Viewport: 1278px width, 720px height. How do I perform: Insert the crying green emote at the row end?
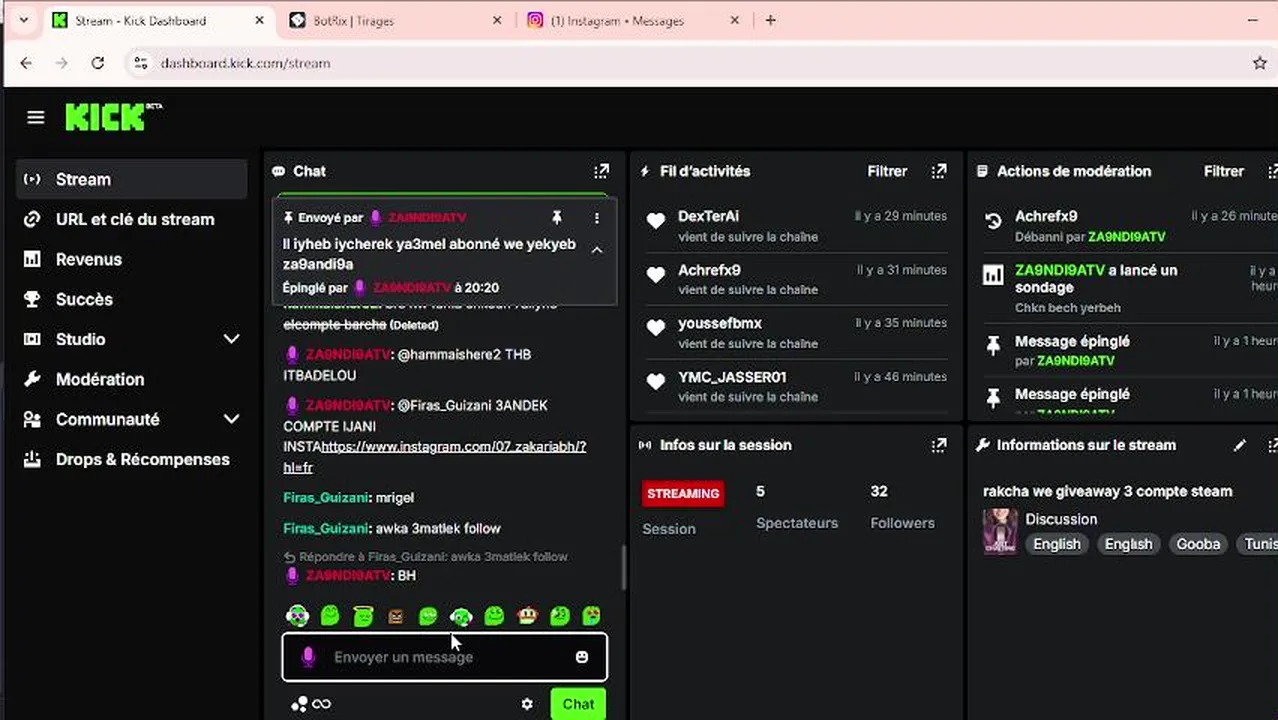click(x=592, y=616)
